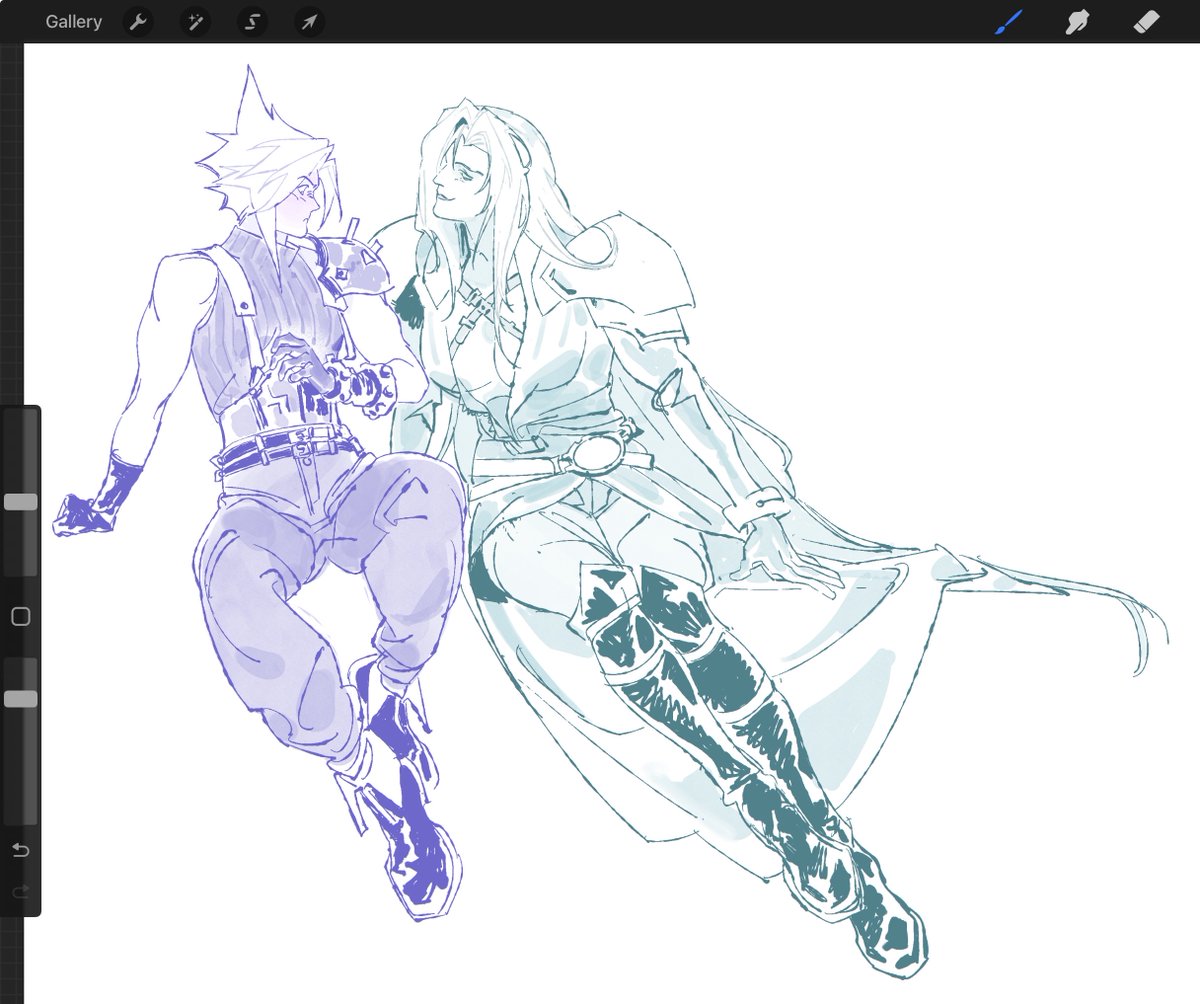Image resolution: width=1200 pixels, height=1004 pixels.
Task: Open the Actions wrench menu
Action: click(138, 21)
